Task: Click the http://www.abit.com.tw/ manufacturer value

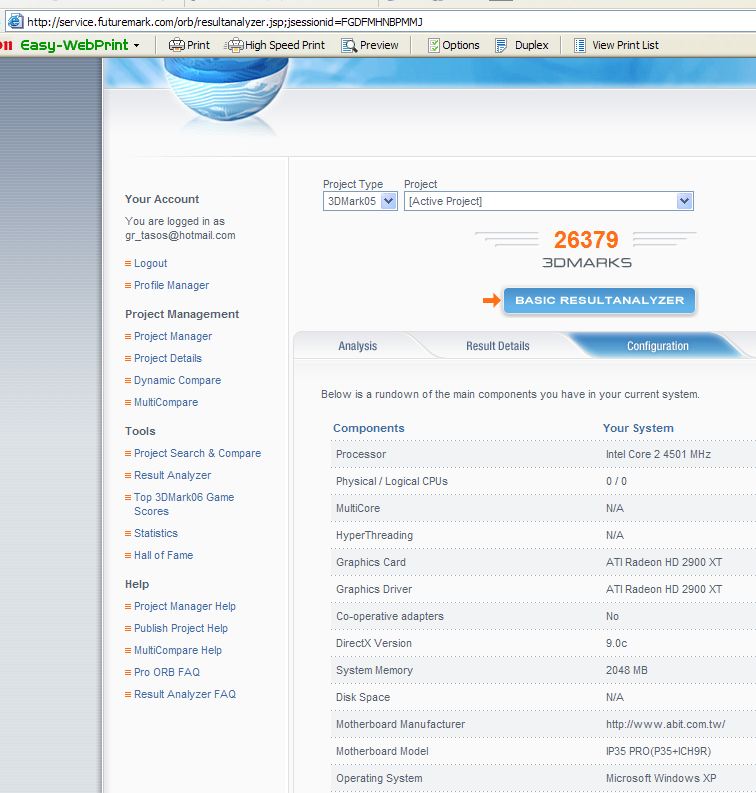Action: 665,724
